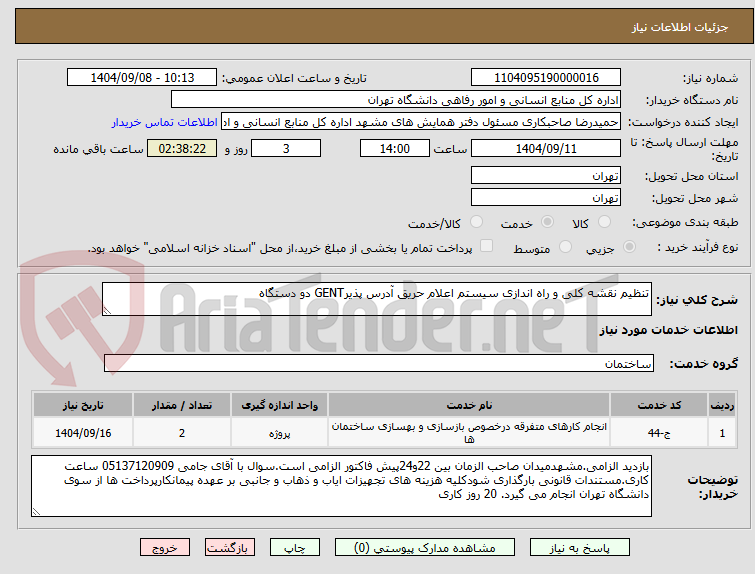The height and width of the screenshot is (574, 755).
Task: Click the خروج exit button
Action: coord(165,548)
